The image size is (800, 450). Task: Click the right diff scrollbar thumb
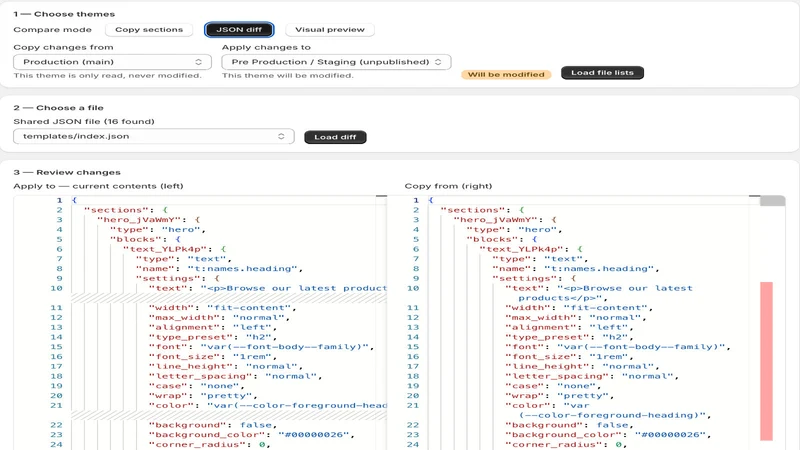point(772,201)
